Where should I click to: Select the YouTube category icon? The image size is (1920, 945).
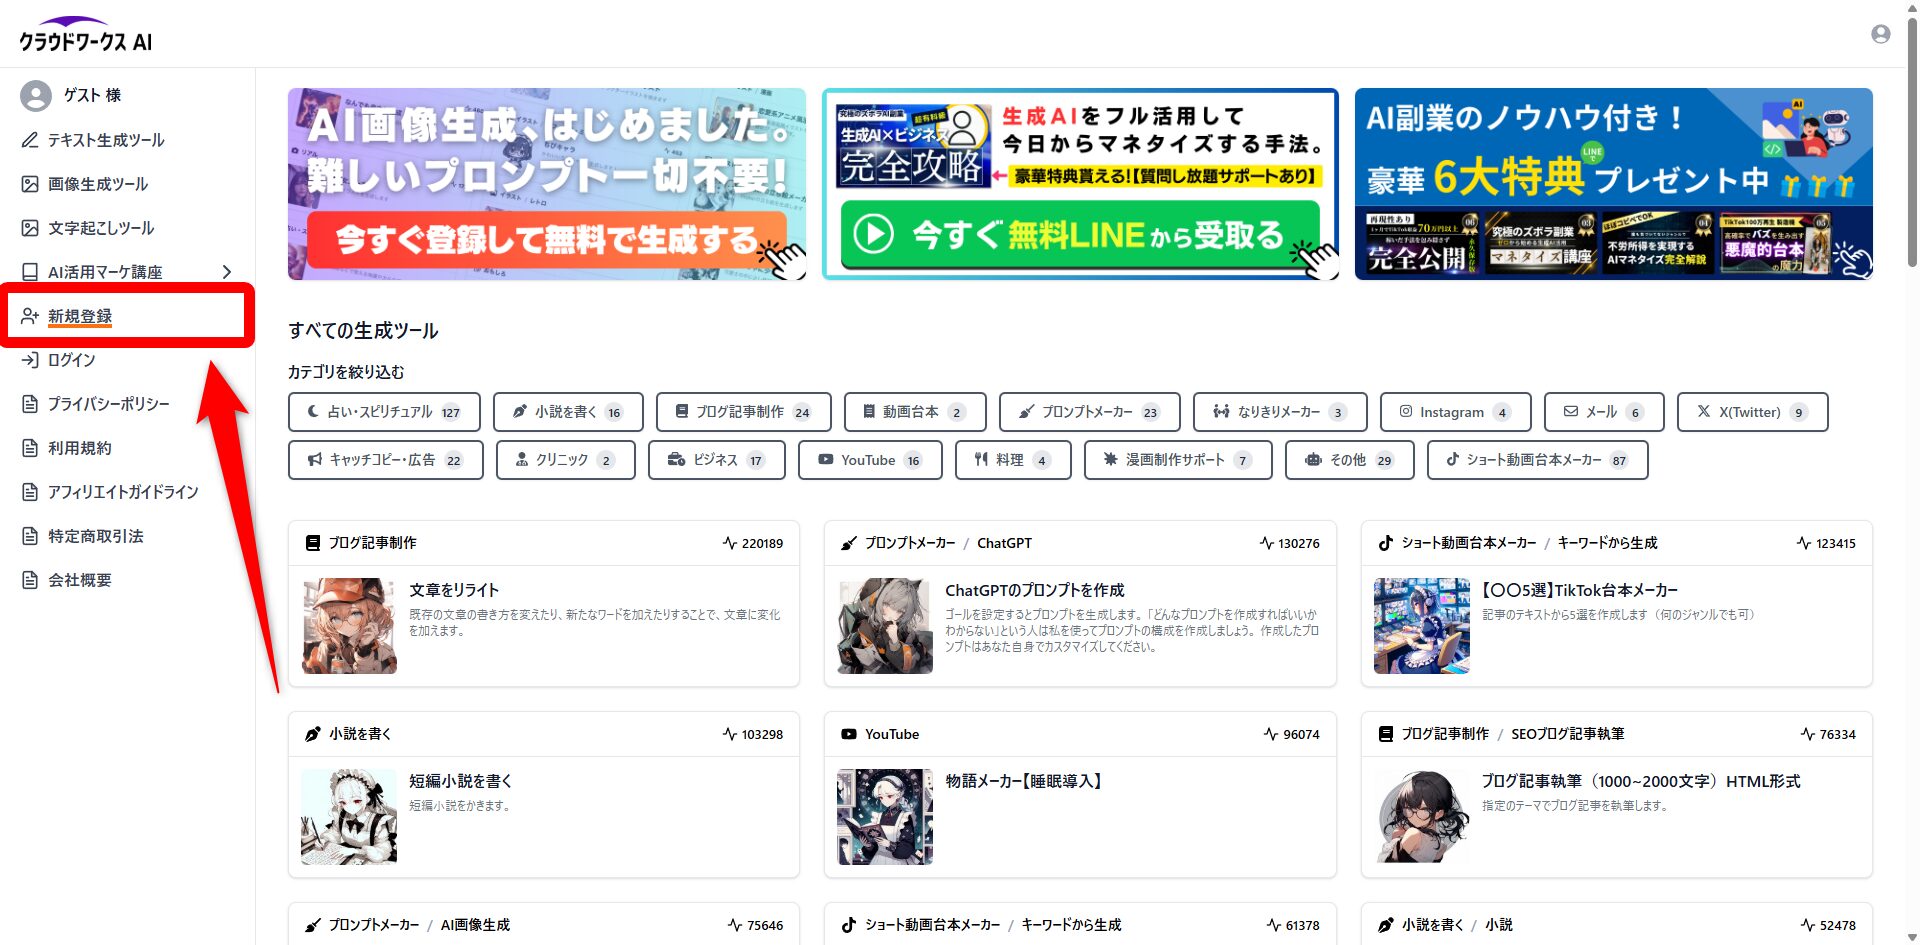pos(825,460)
